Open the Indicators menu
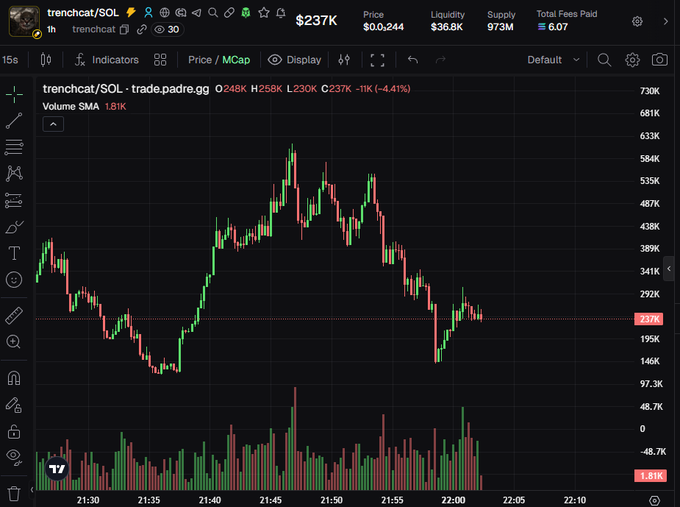The image size is (680, 507). coord(107,60)
